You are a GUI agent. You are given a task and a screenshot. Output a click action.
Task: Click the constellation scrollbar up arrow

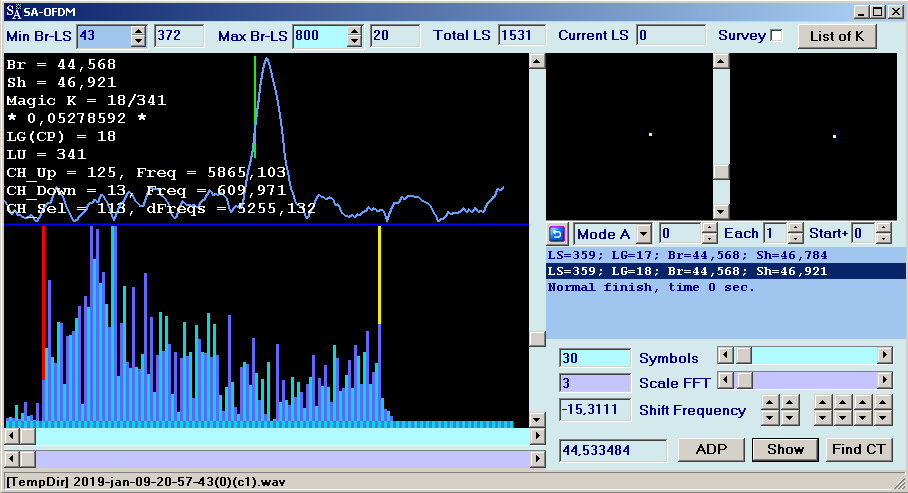coord(720,61)
